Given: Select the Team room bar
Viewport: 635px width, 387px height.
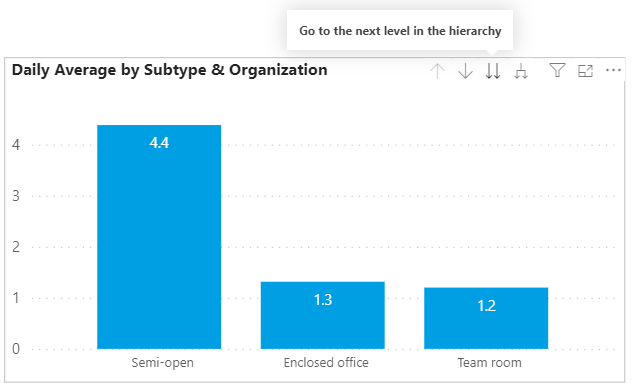Looking at the screenshot, I should [486, 318].
